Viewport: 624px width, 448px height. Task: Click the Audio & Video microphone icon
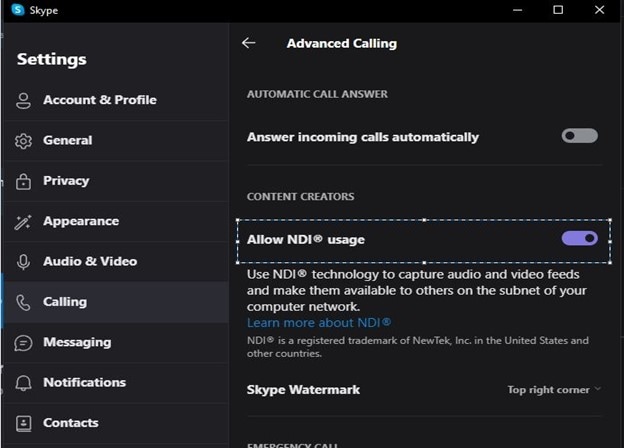pyautogui.click(x=24, y=262)
